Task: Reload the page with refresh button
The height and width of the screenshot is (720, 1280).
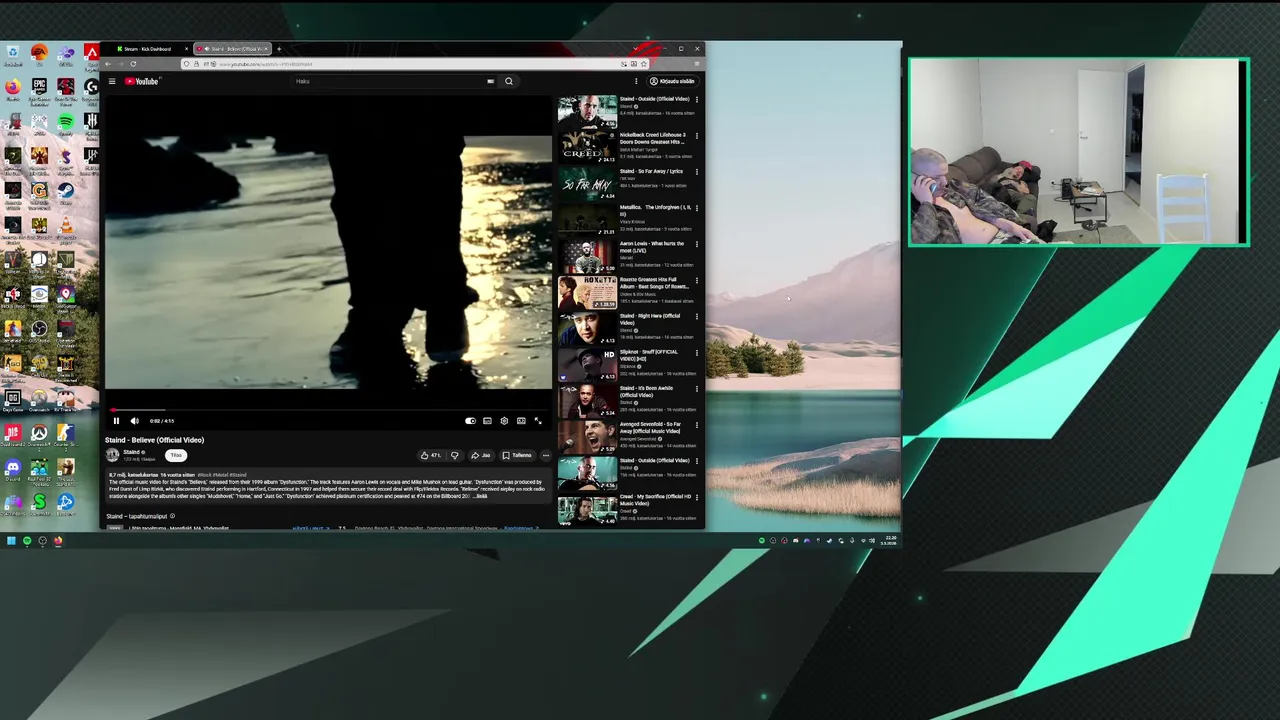Action: [x=133, y=64]
